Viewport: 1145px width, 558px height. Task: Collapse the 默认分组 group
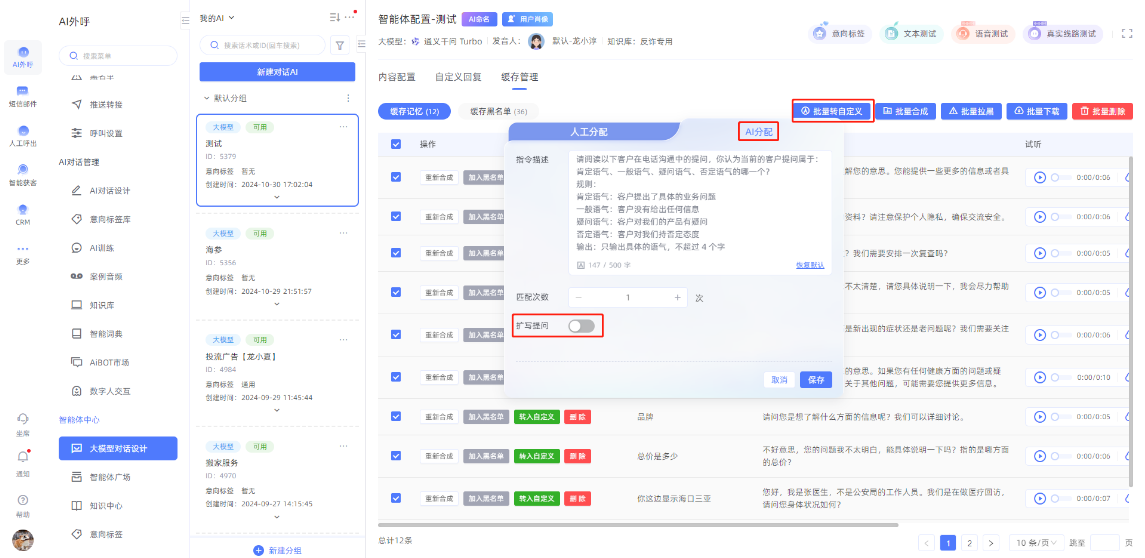pos(206,98)
